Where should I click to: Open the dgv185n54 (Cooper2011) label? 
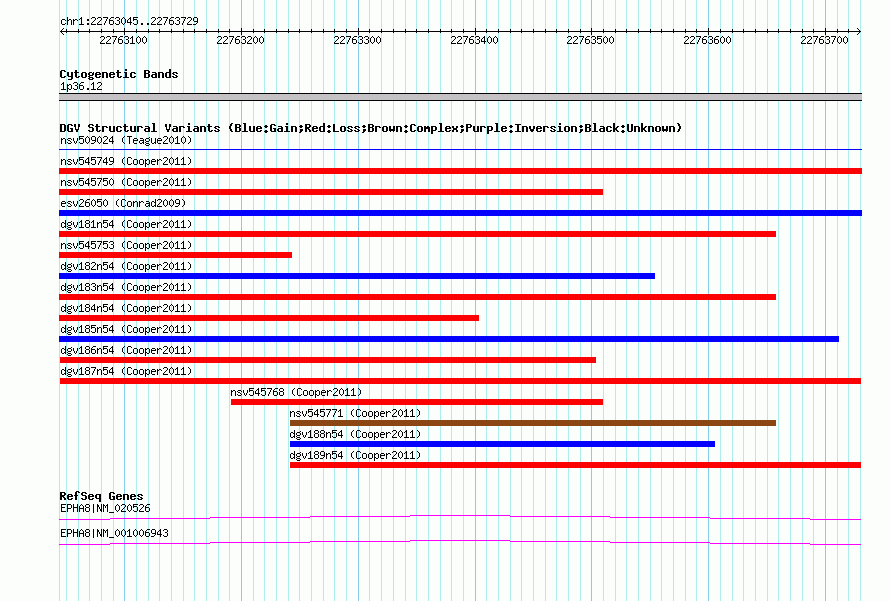(126, 329)
